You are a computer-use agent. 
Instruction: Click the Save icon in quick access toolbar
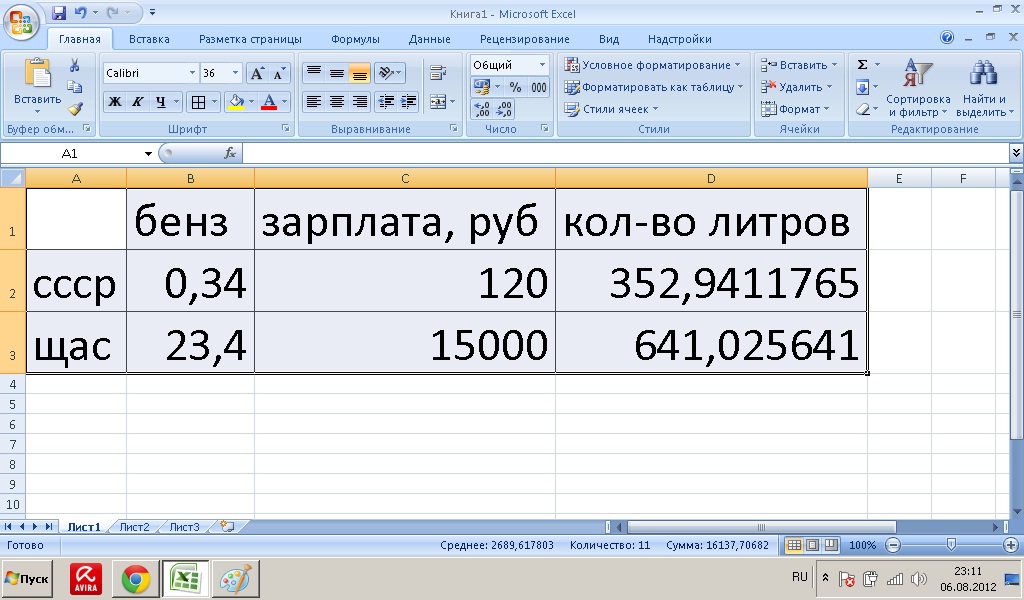[58, 13]
